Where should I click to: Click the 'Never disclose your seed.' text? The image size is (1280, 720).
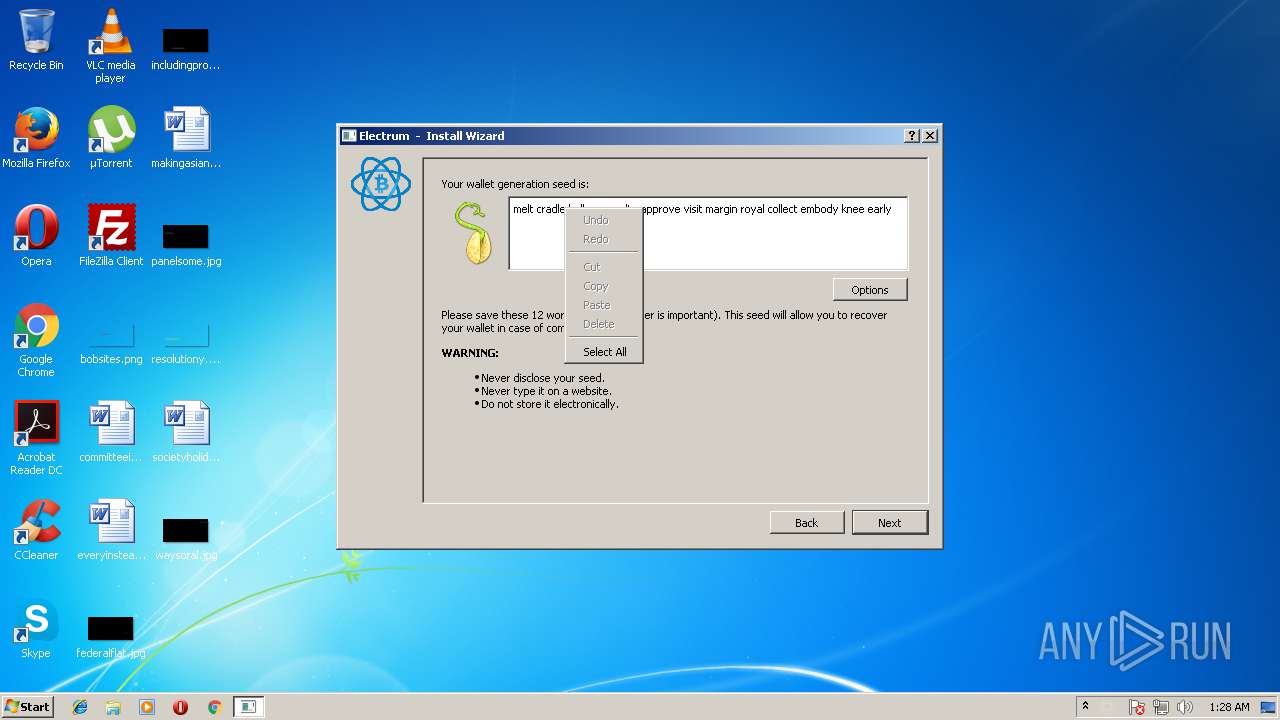(x=543, y=378)
